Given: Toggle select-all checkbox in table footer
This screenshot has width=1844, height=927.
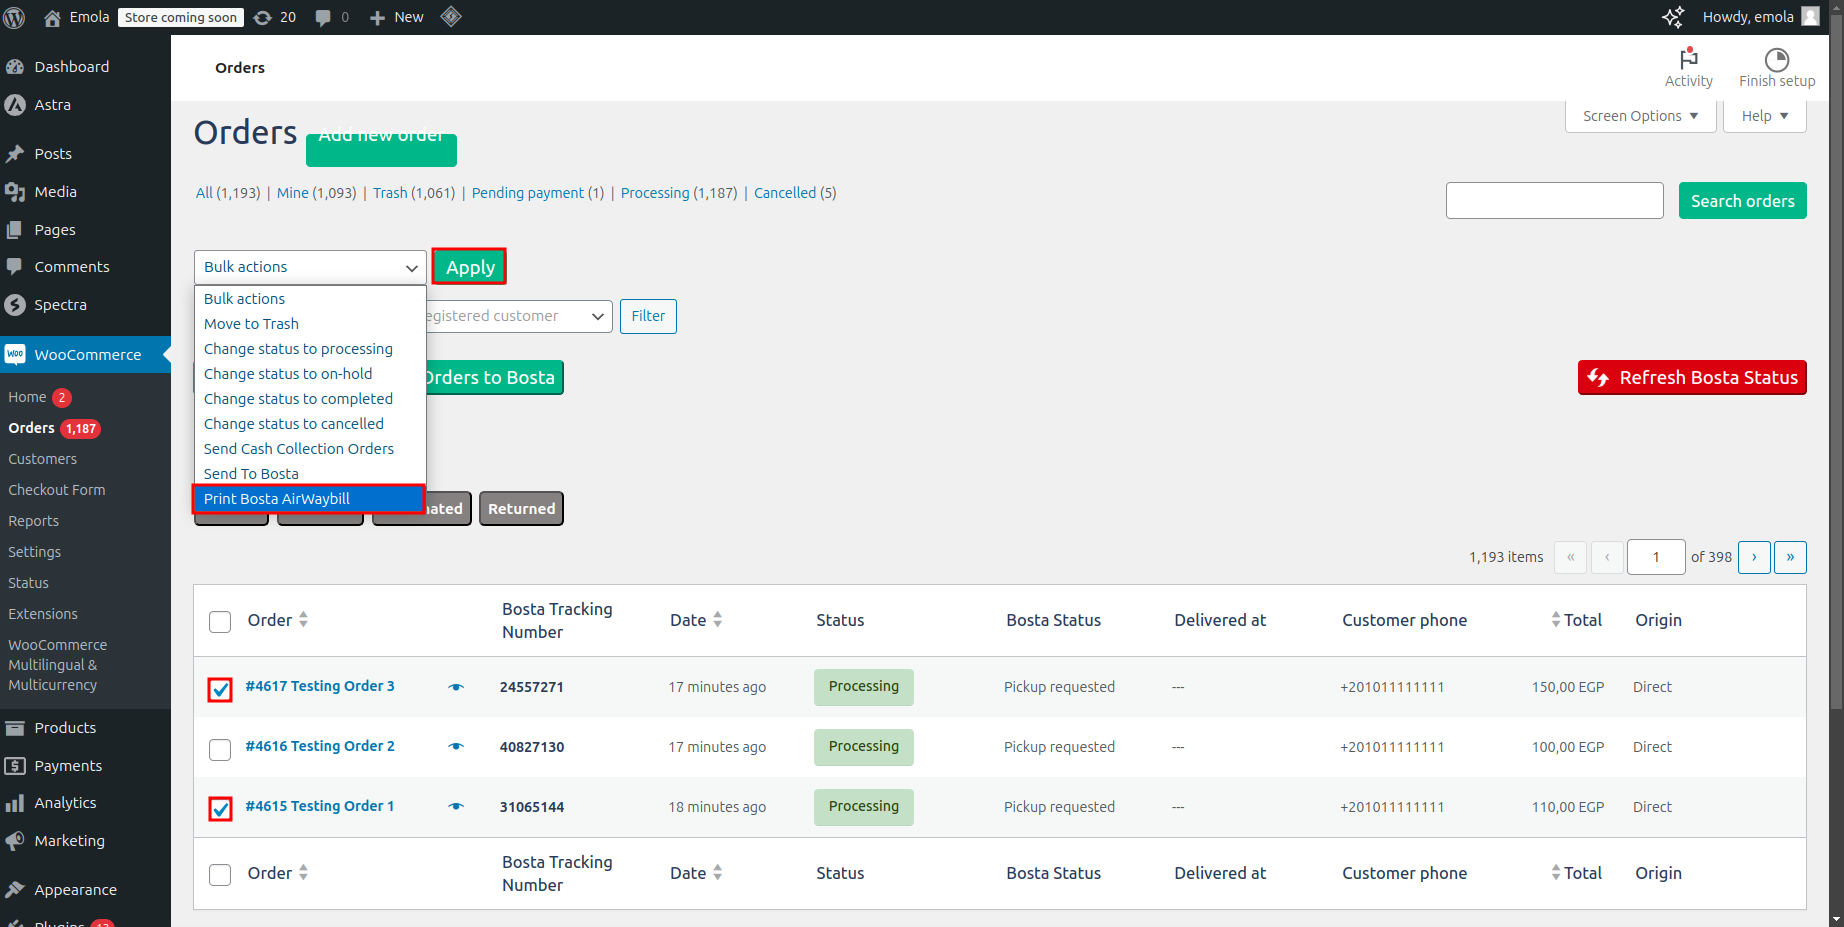Looking at the screenshot, I should tap(220, 875).
